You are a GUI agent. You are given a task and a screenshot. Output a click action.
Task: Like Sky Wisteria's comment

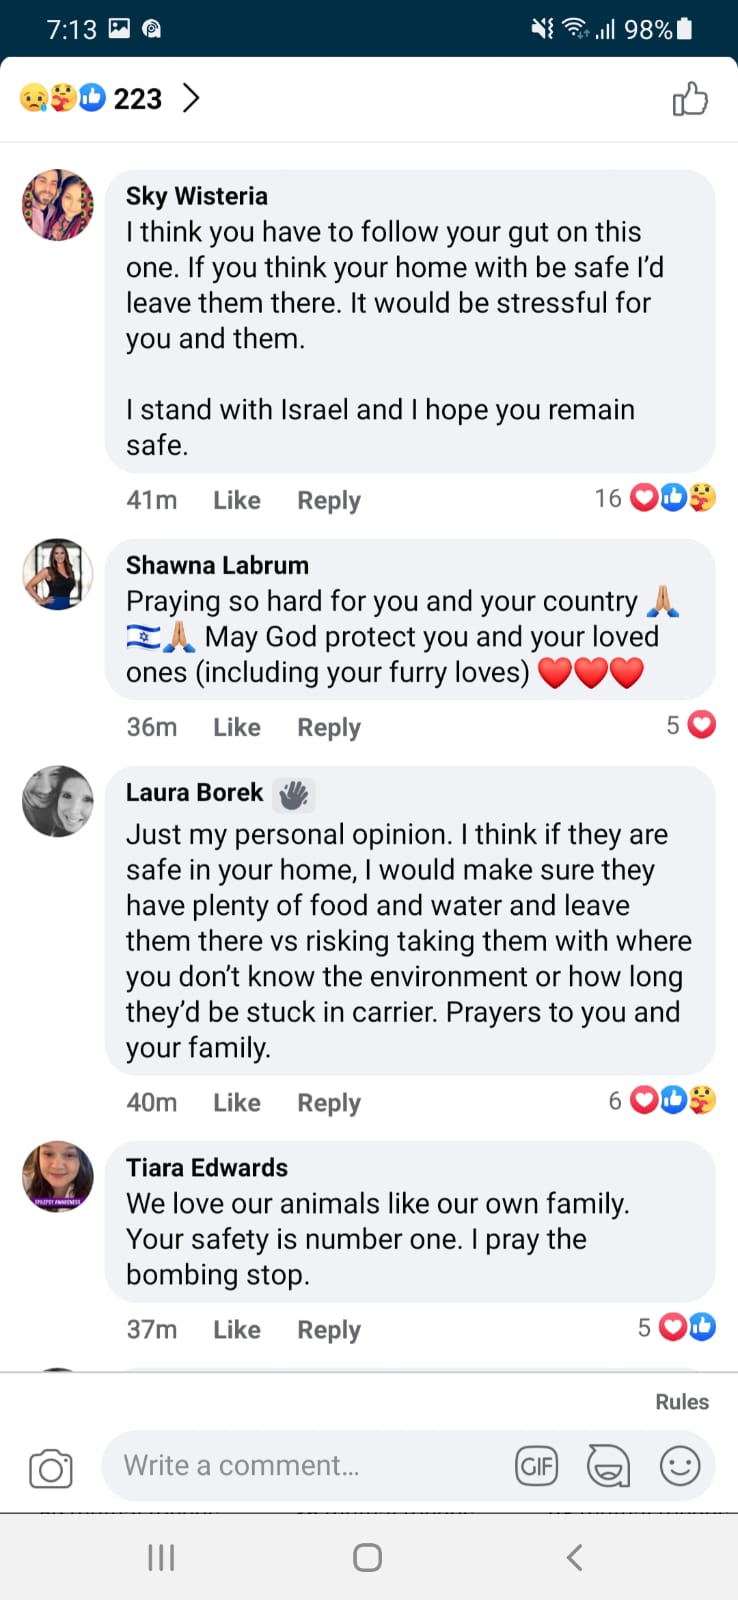pyautogui.click(x=237, y=500)
